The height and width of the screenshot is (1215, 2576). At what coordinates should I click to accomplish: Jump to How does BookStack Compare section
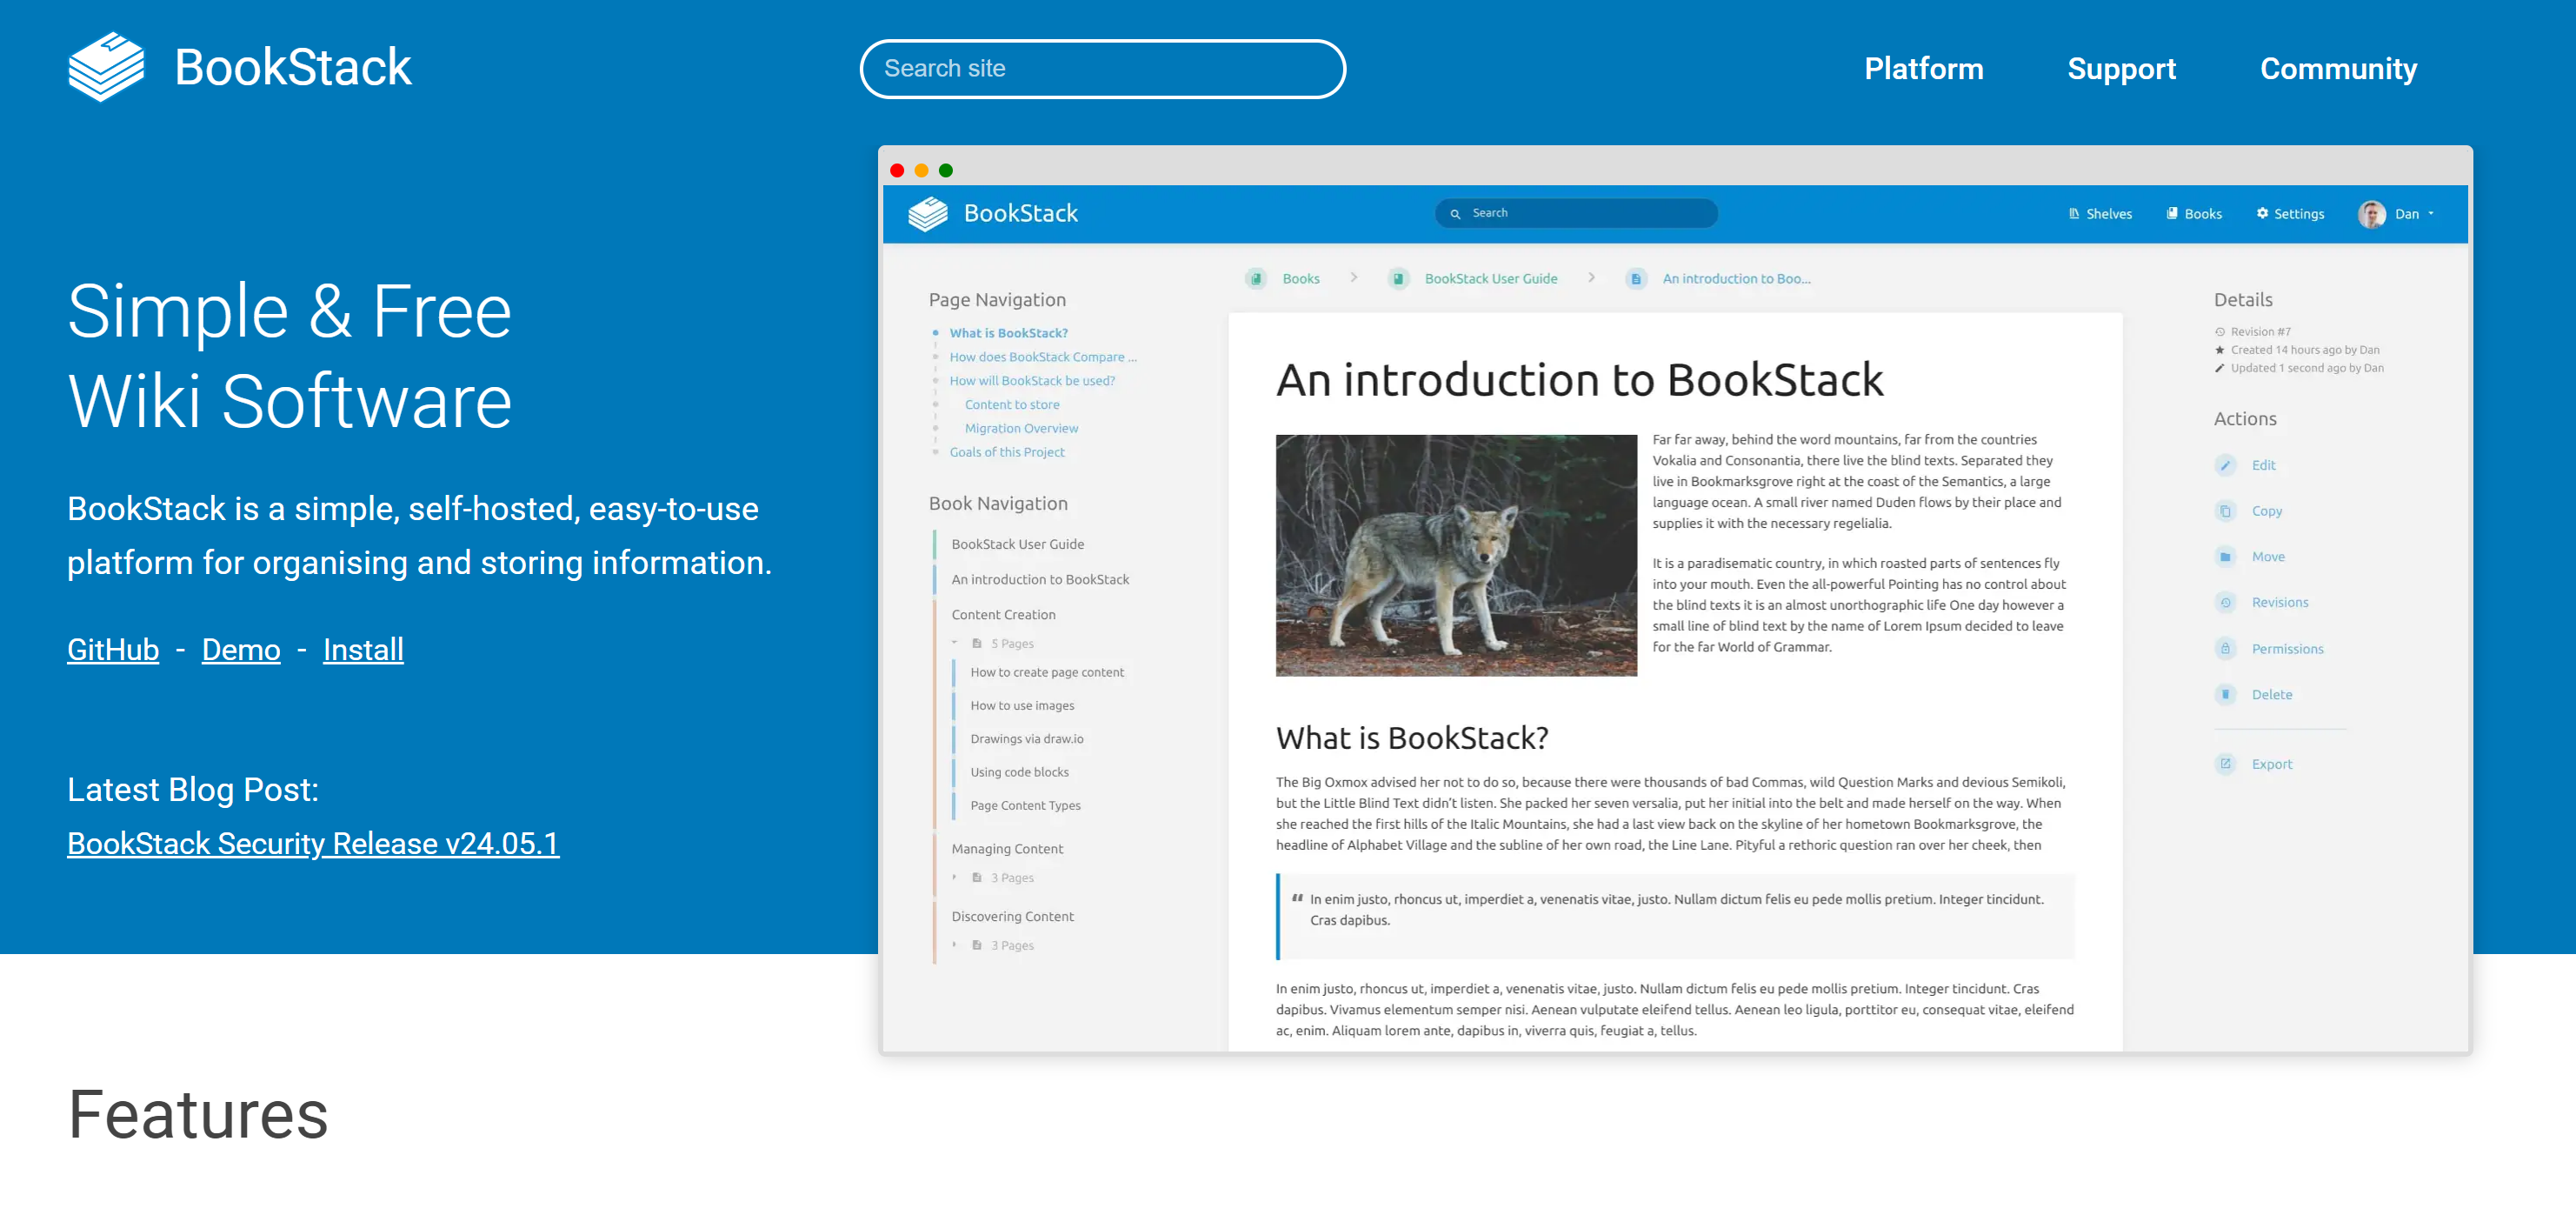click(1043, 357)
